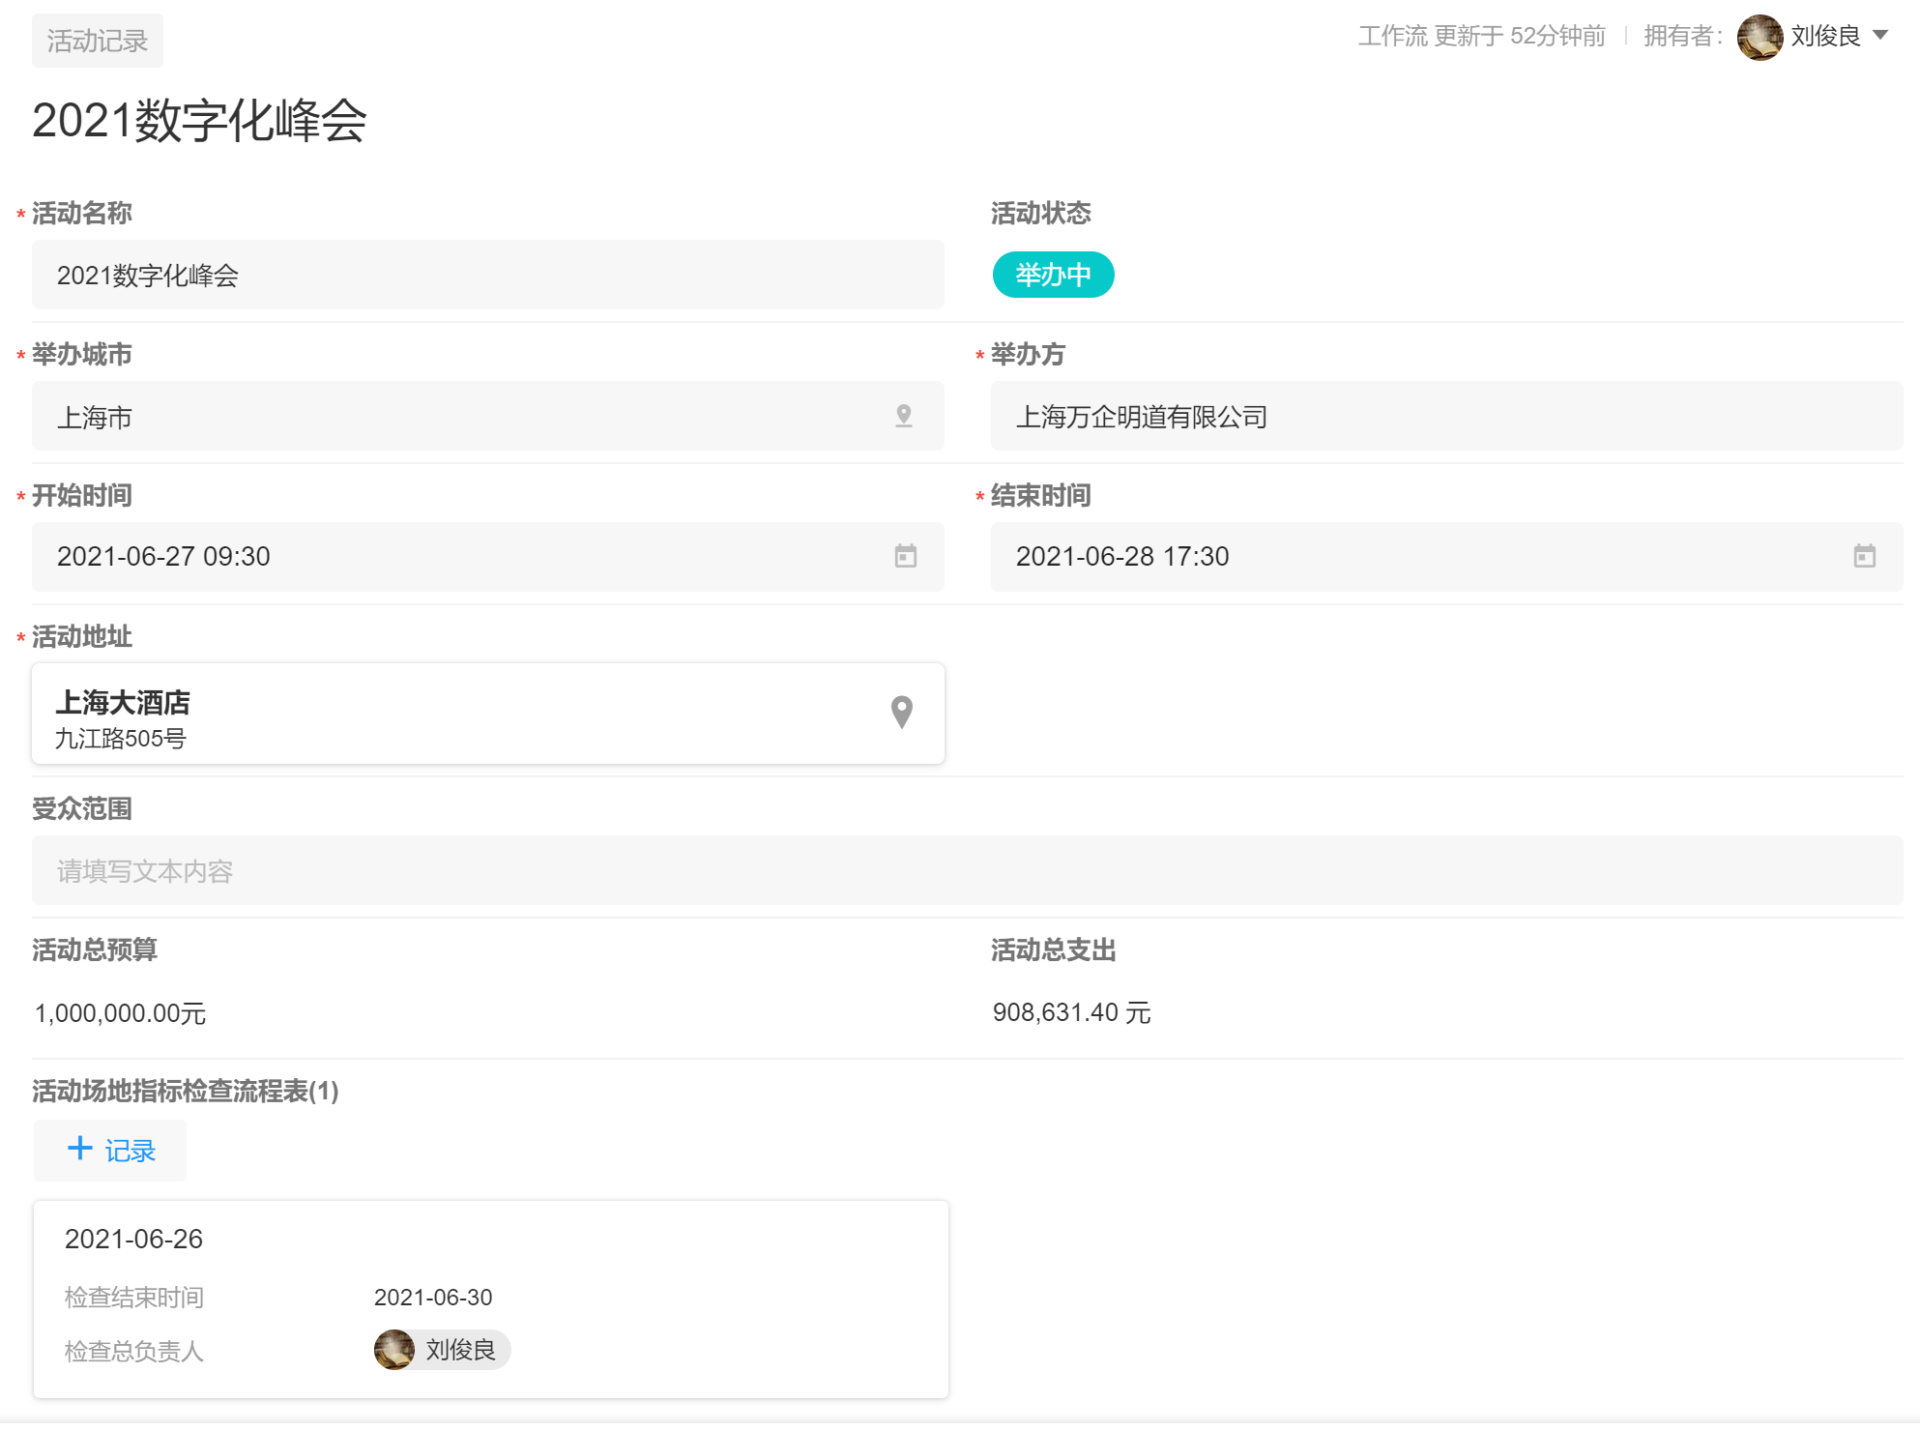Click the map pin in 活动地址 card

click(x=901, y=712)
